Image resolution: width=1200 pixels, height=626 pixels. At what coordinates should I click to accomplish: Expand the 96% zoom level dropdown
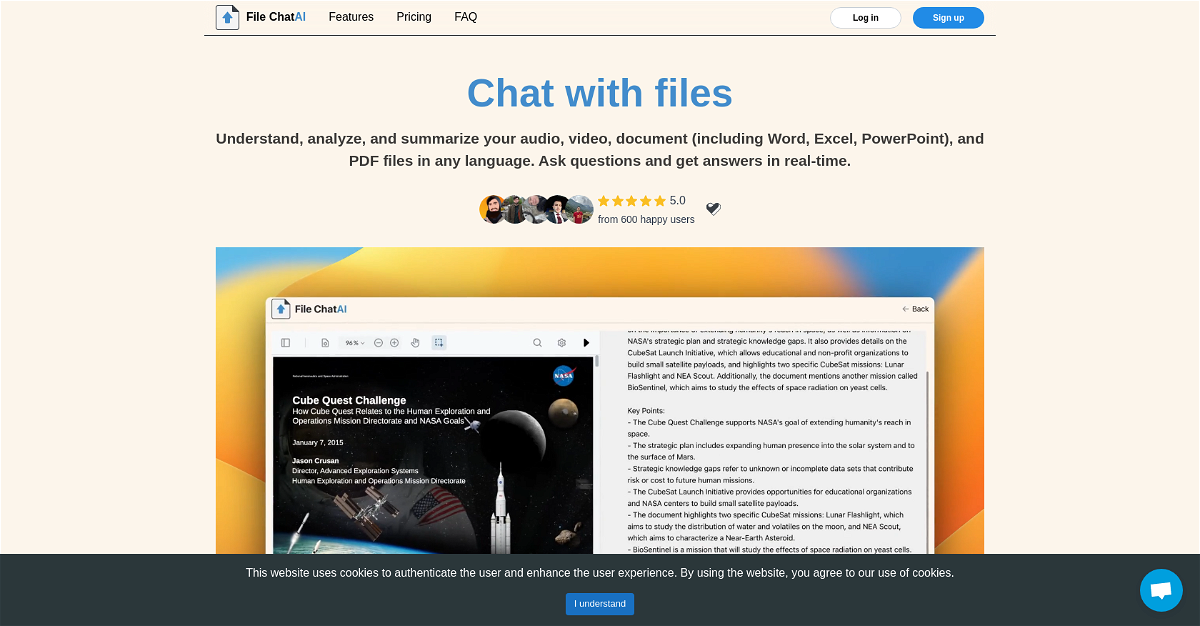355,342
